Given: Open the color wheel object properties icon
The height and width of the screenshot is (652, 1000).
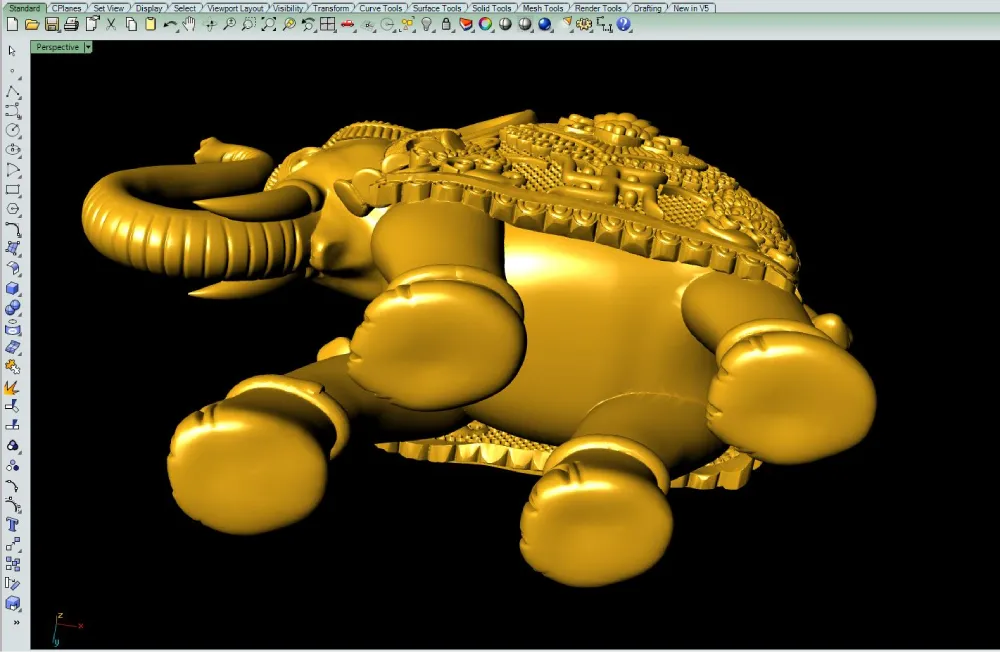Looking at the screenshot, I should pyautogui.click(x=486, y=24).
